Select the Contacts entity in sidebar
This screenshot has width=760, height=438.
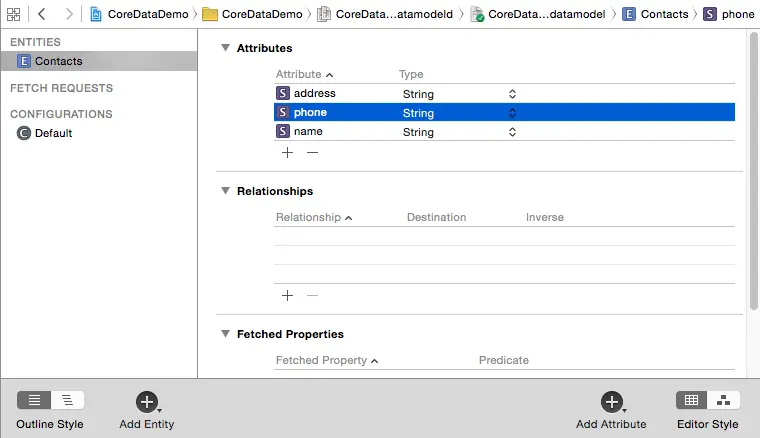click(99, 61)
